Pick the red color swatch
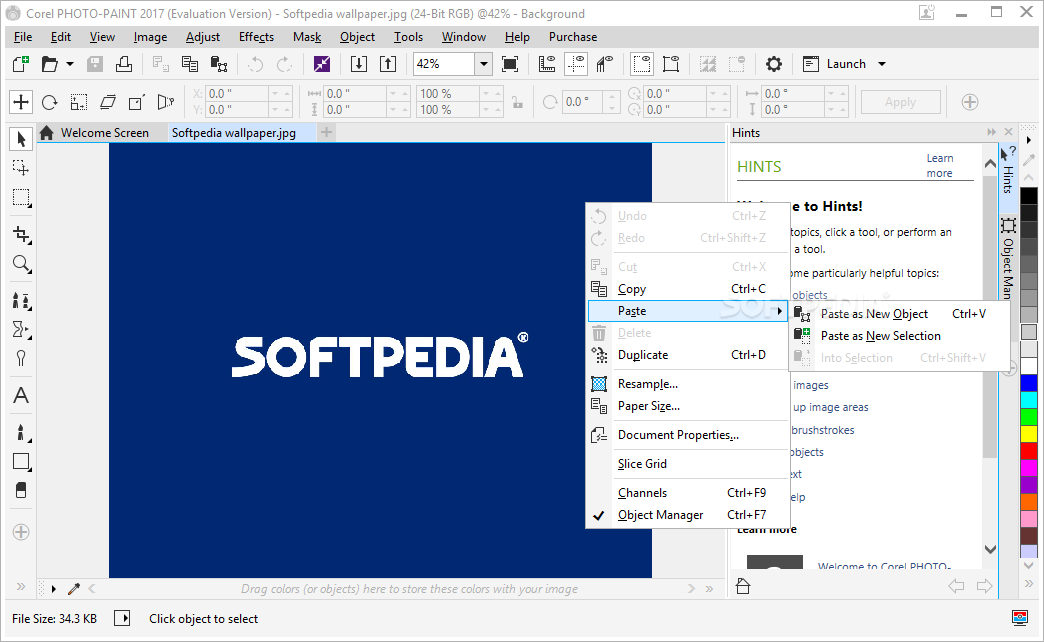This screenshot has height=642, width=1044. [1029, 451]
